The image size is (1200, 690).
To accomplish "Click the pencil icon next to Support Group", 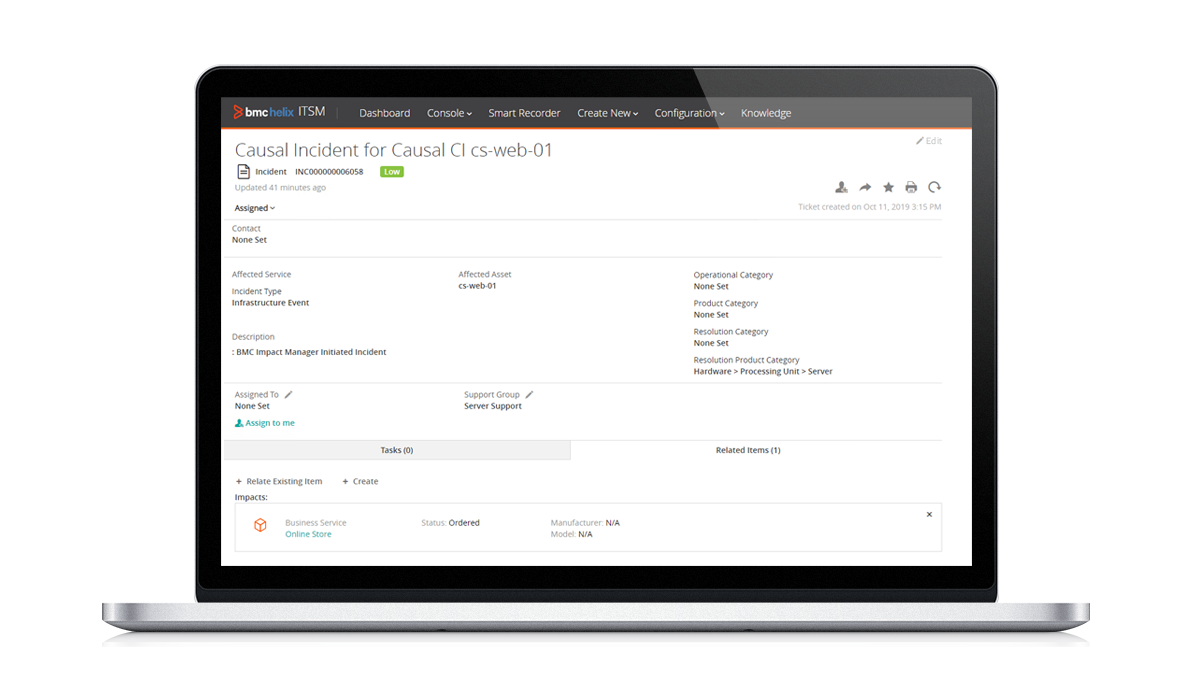I will click(530, 395).
